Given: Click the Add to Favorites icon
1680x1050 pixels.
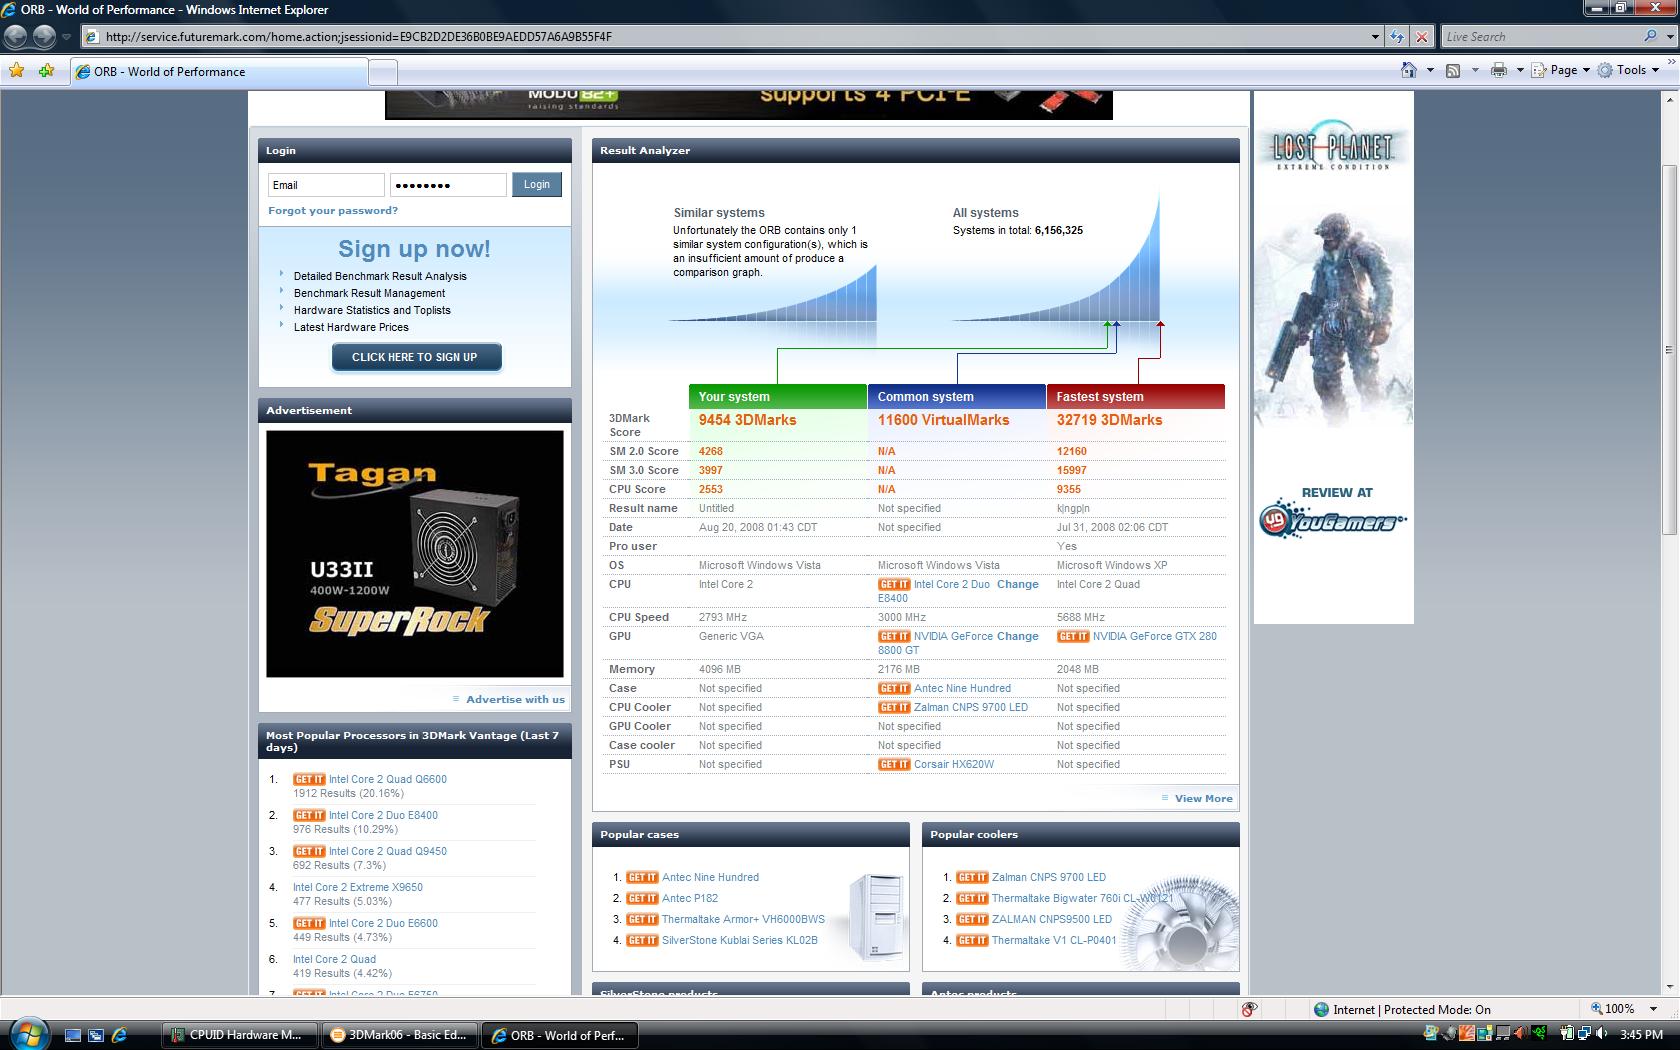Looking at the screenshot, I should coord(46,71).
